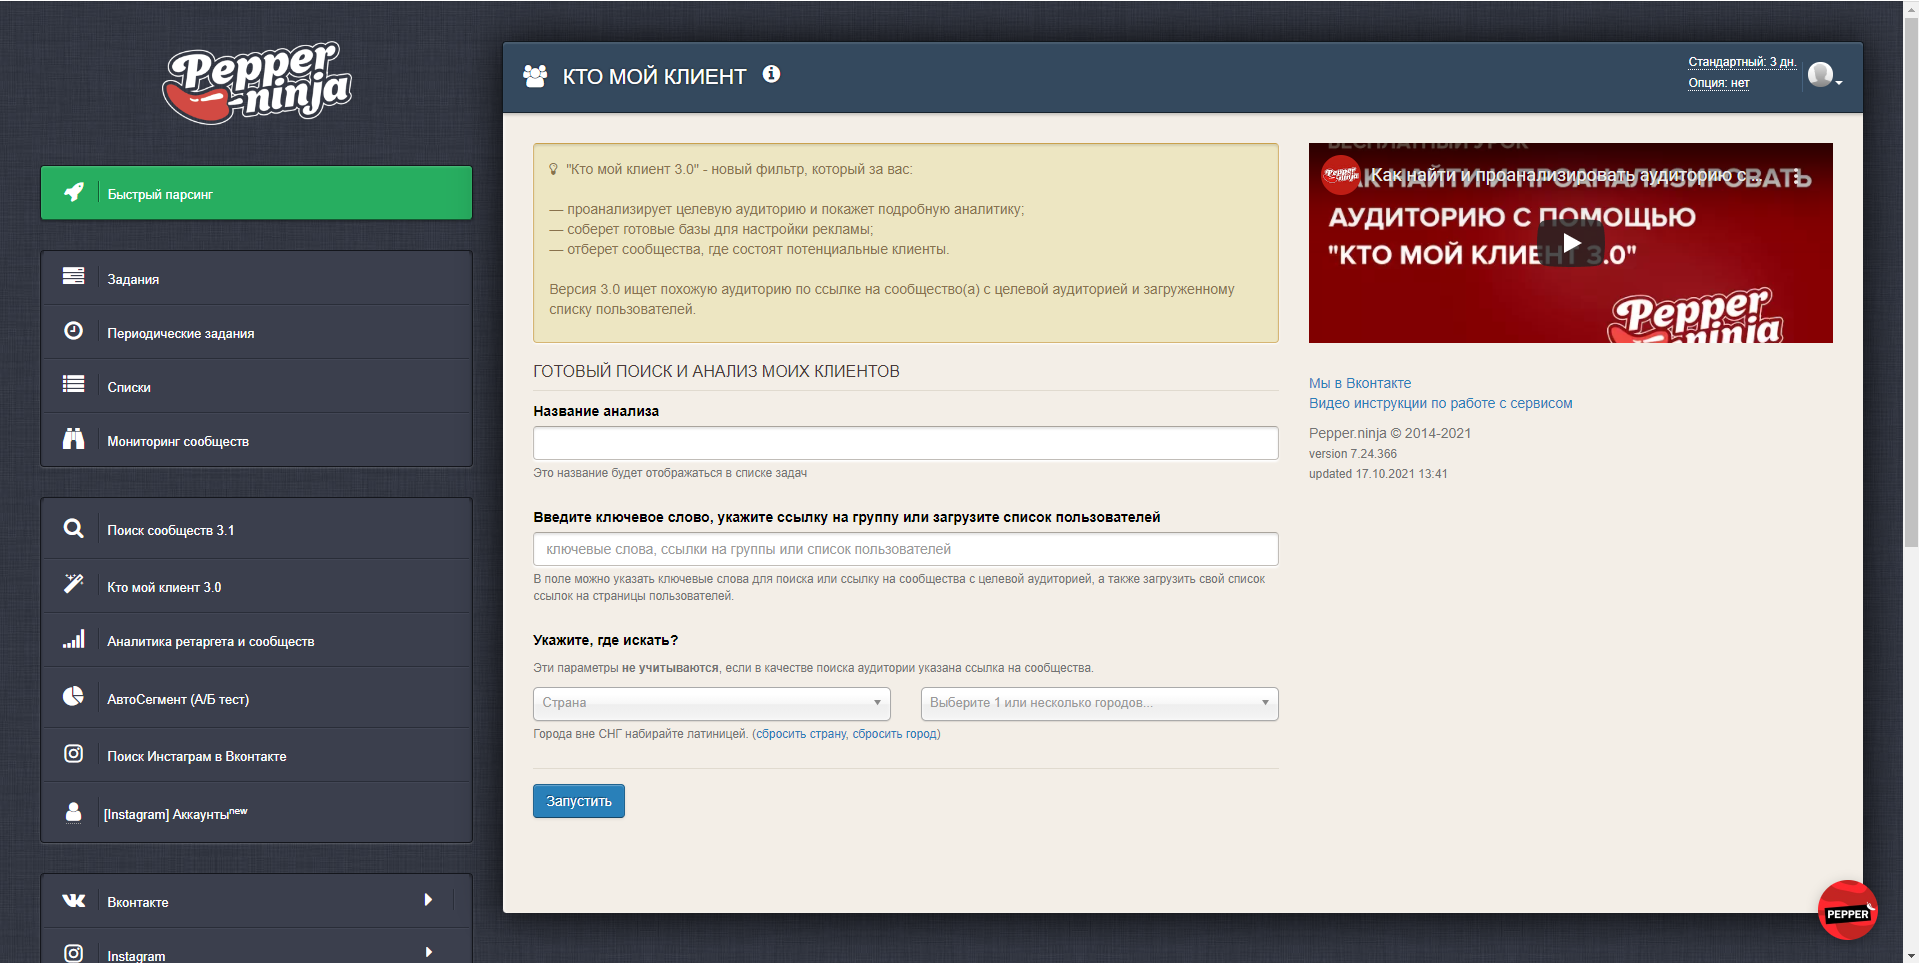
Task: Focus the keywords and group links field
Action: 906,549
